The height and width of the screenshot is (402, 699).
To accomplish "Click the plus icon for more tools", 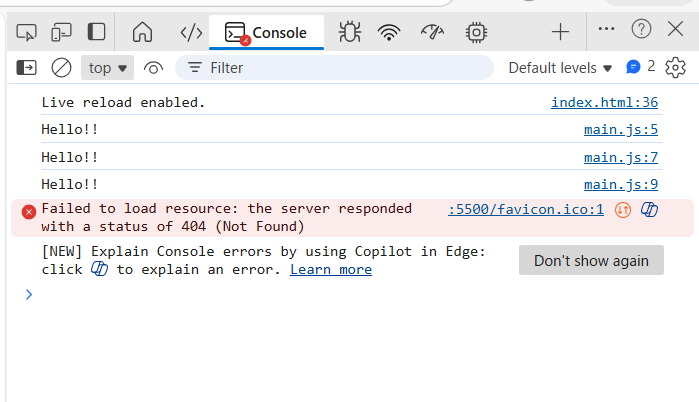I will tap(560, 32).
